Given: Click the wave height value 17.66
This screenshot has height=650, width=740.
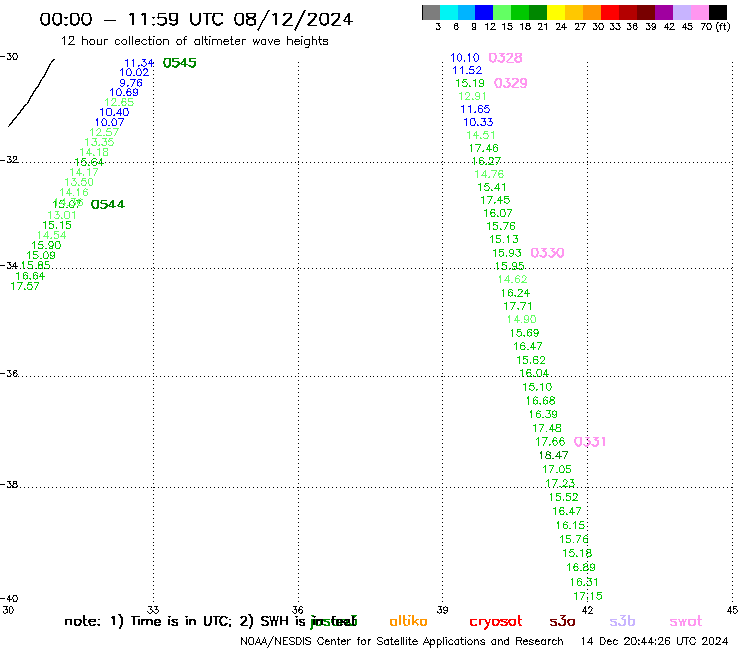Looking at the screenshot, I should click(550, 442).
